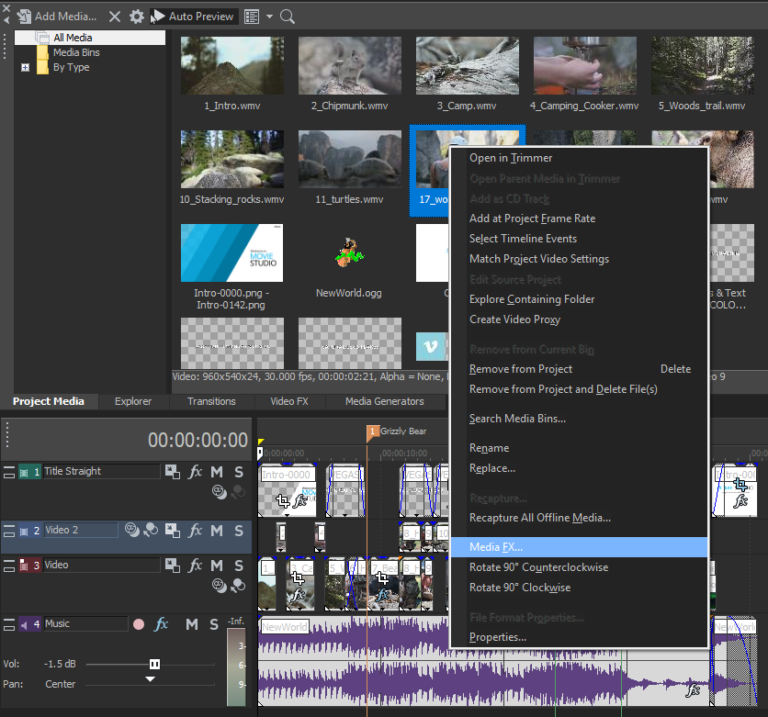Toggle Auto Preview on

click(x=194, y=17)
